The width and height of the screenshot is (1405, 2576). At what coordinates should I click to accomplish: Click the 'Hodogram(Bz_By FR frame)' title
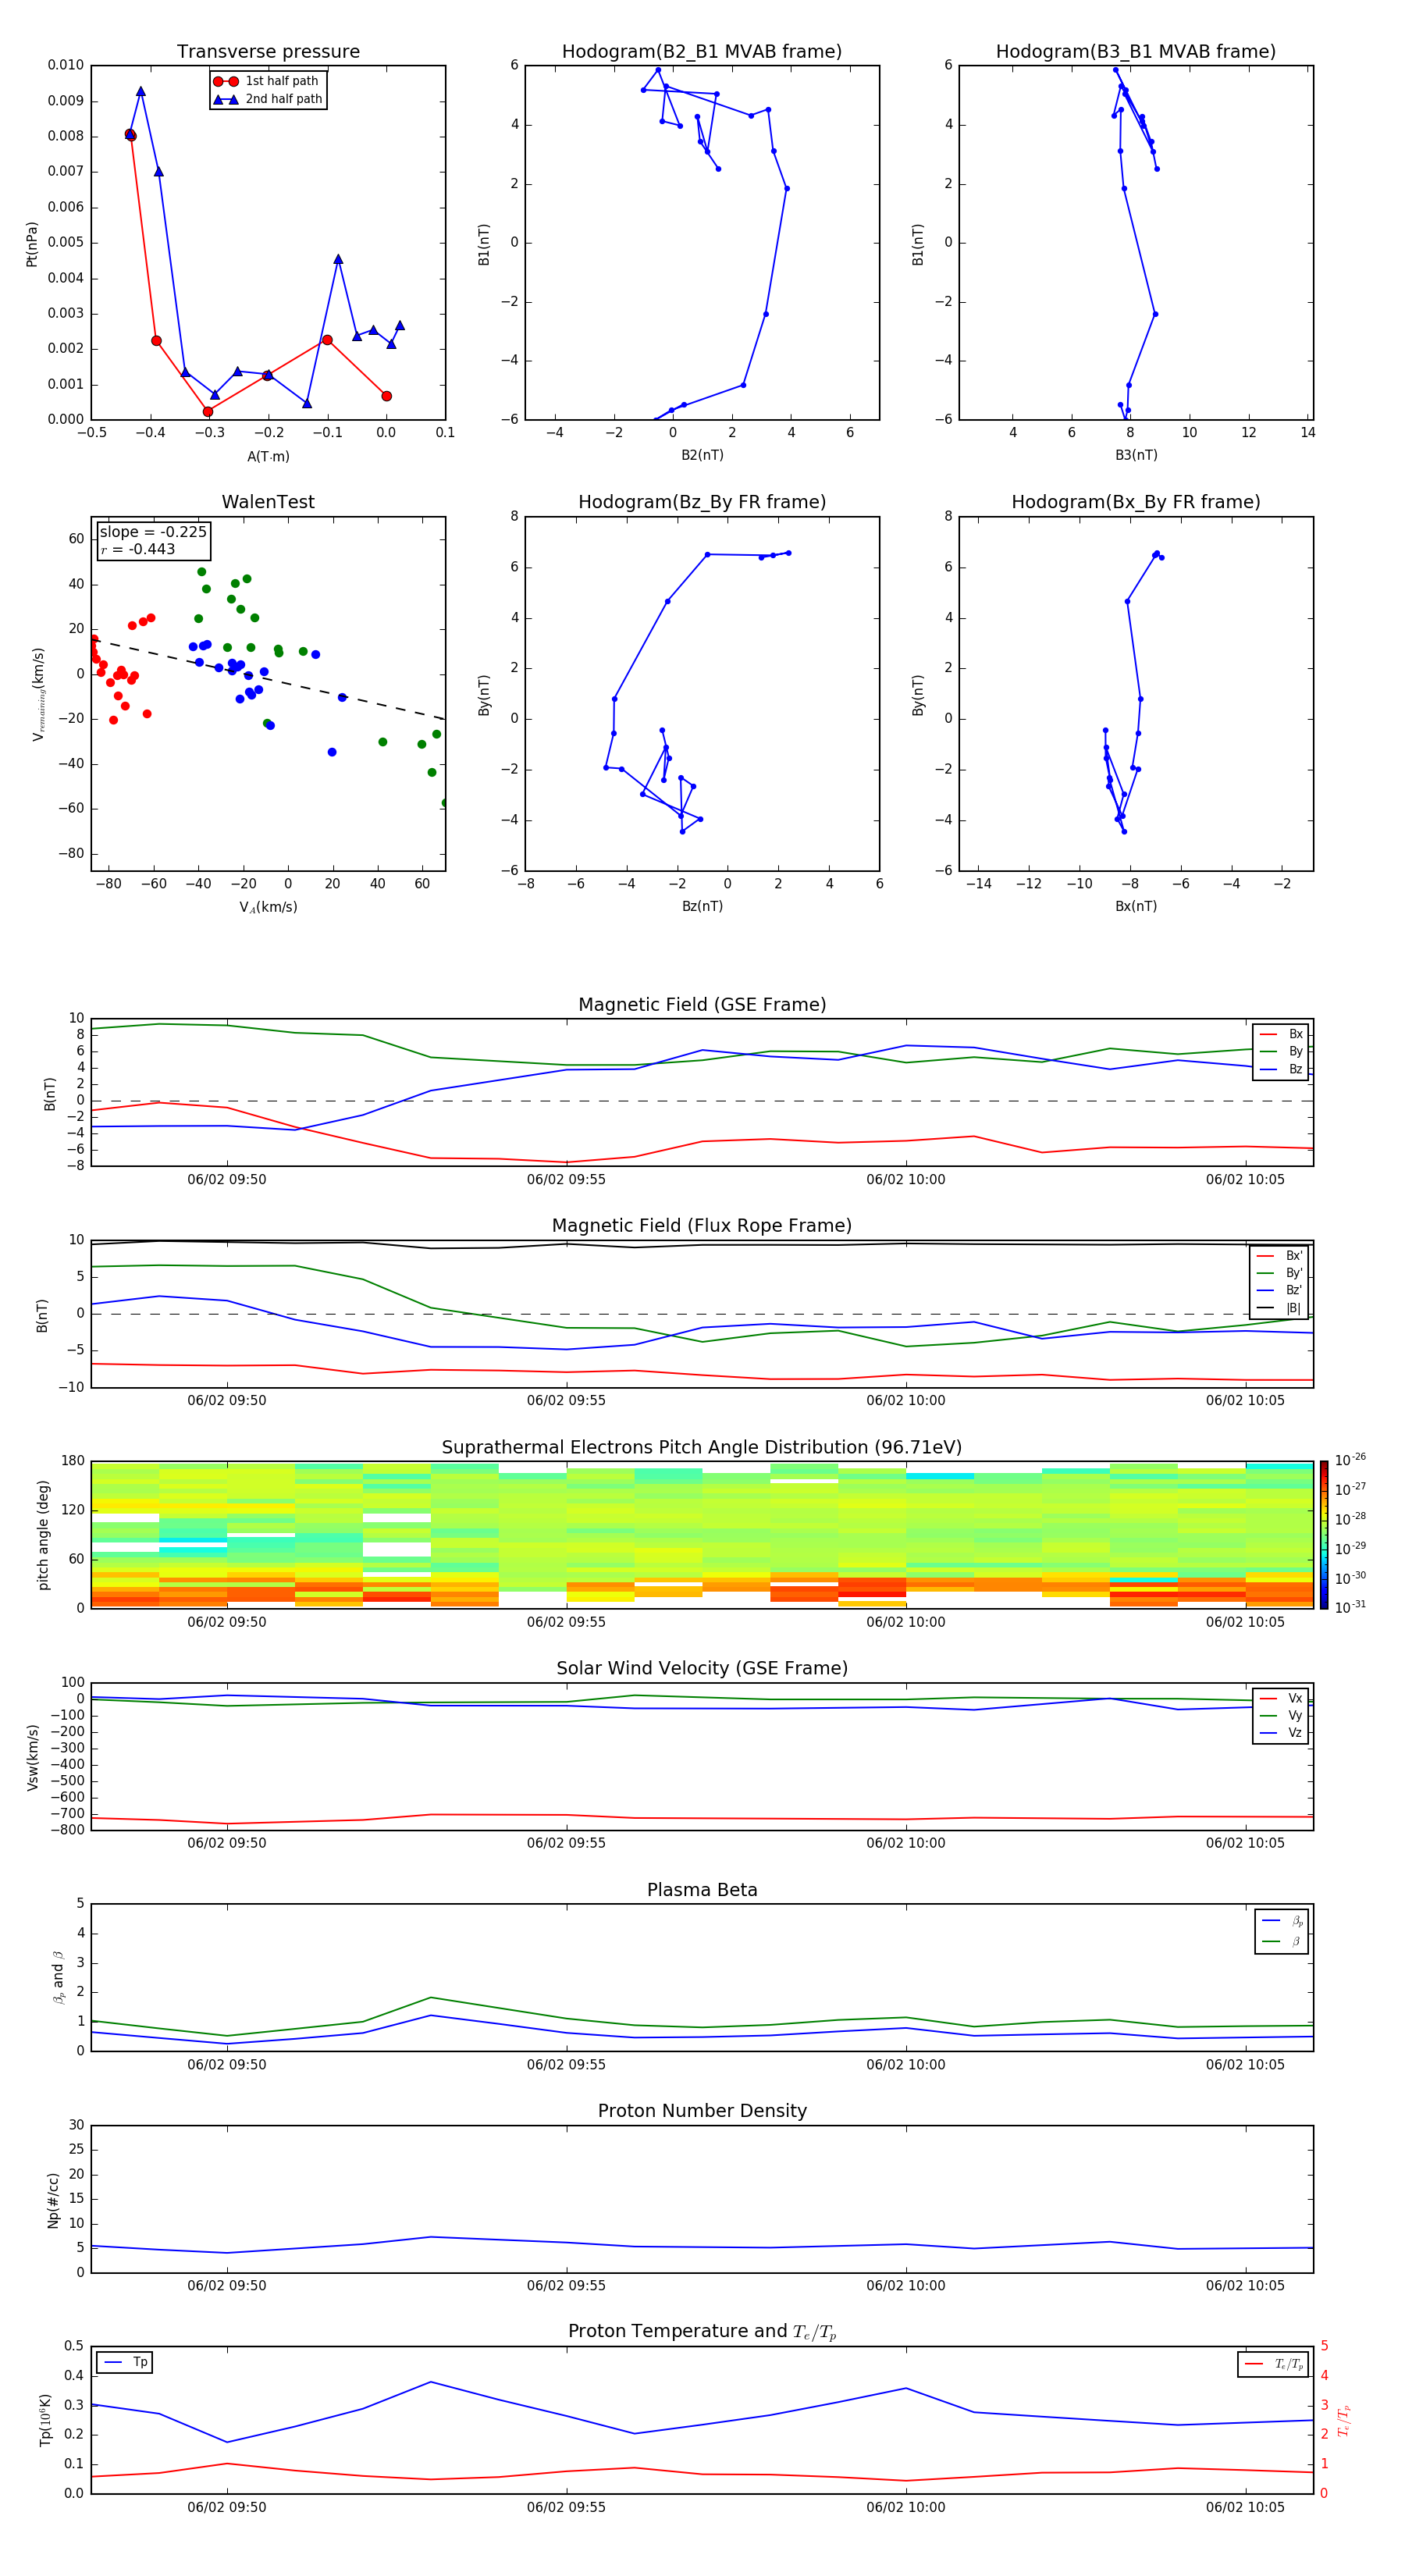pos(702,502)
